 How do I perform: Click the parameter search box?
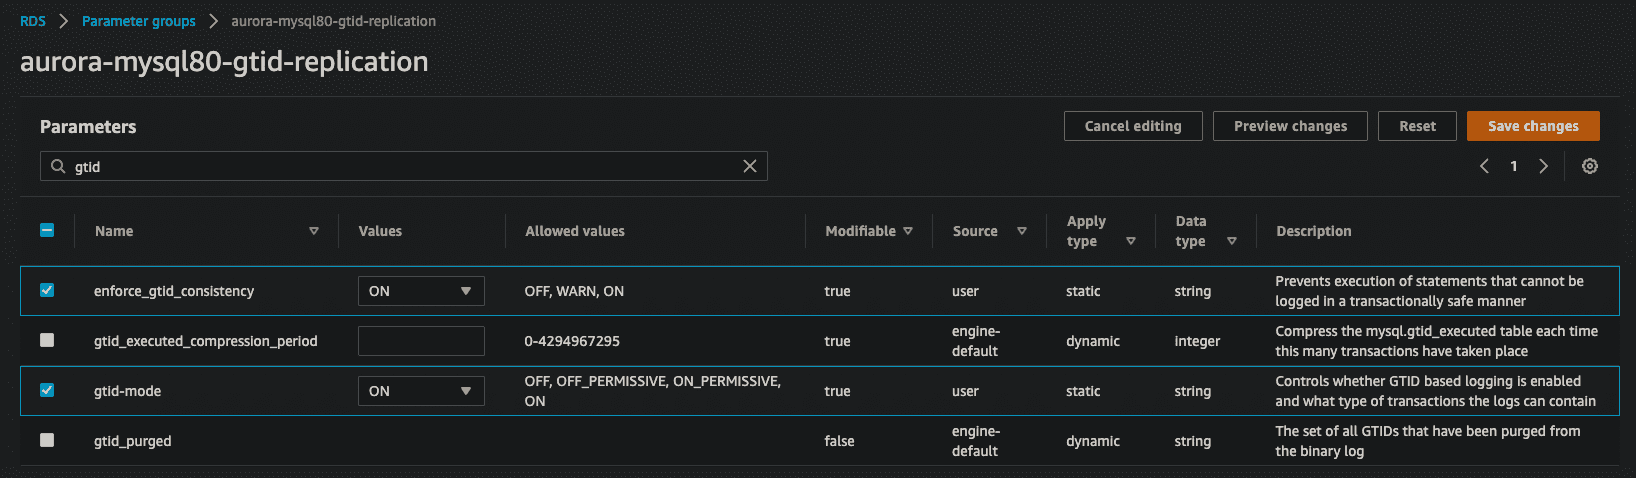tap(404, 166)
